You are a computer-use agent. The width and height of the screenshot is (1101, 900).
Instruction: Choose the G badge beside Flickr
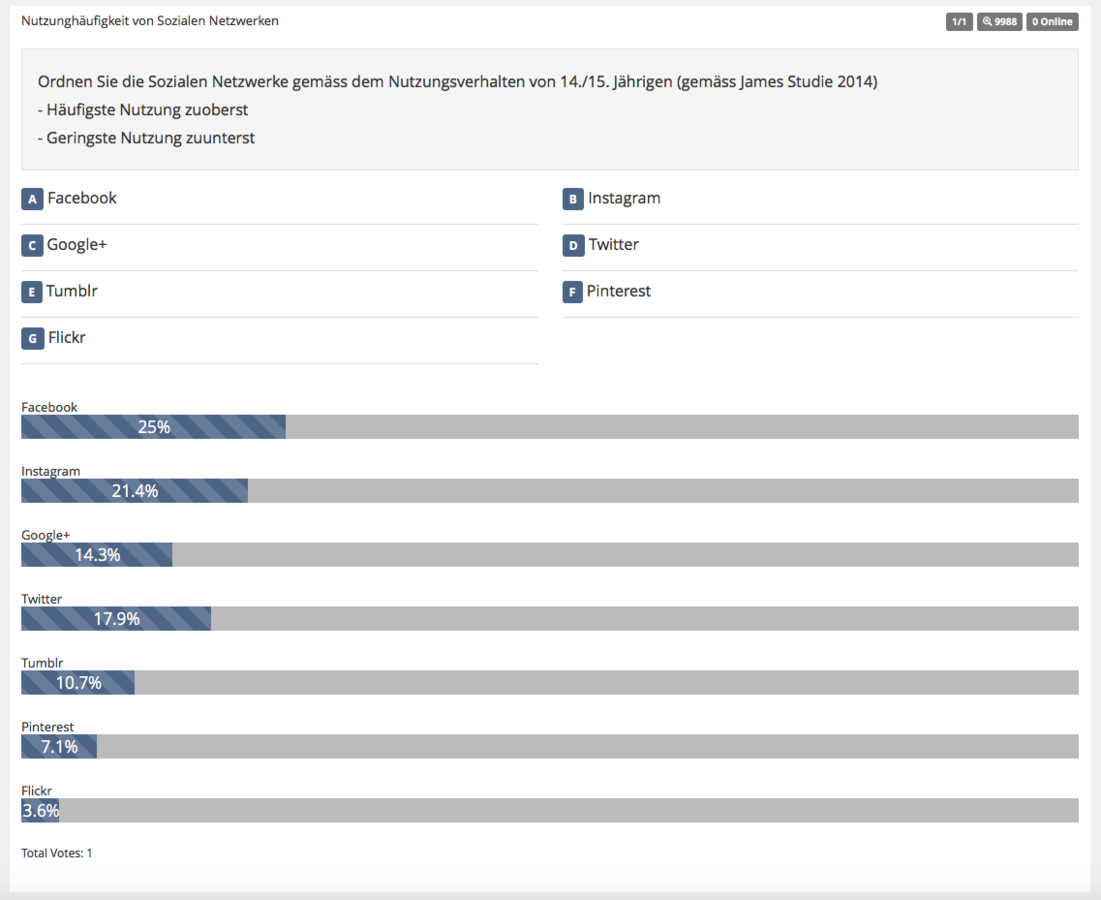click(32, 338)
